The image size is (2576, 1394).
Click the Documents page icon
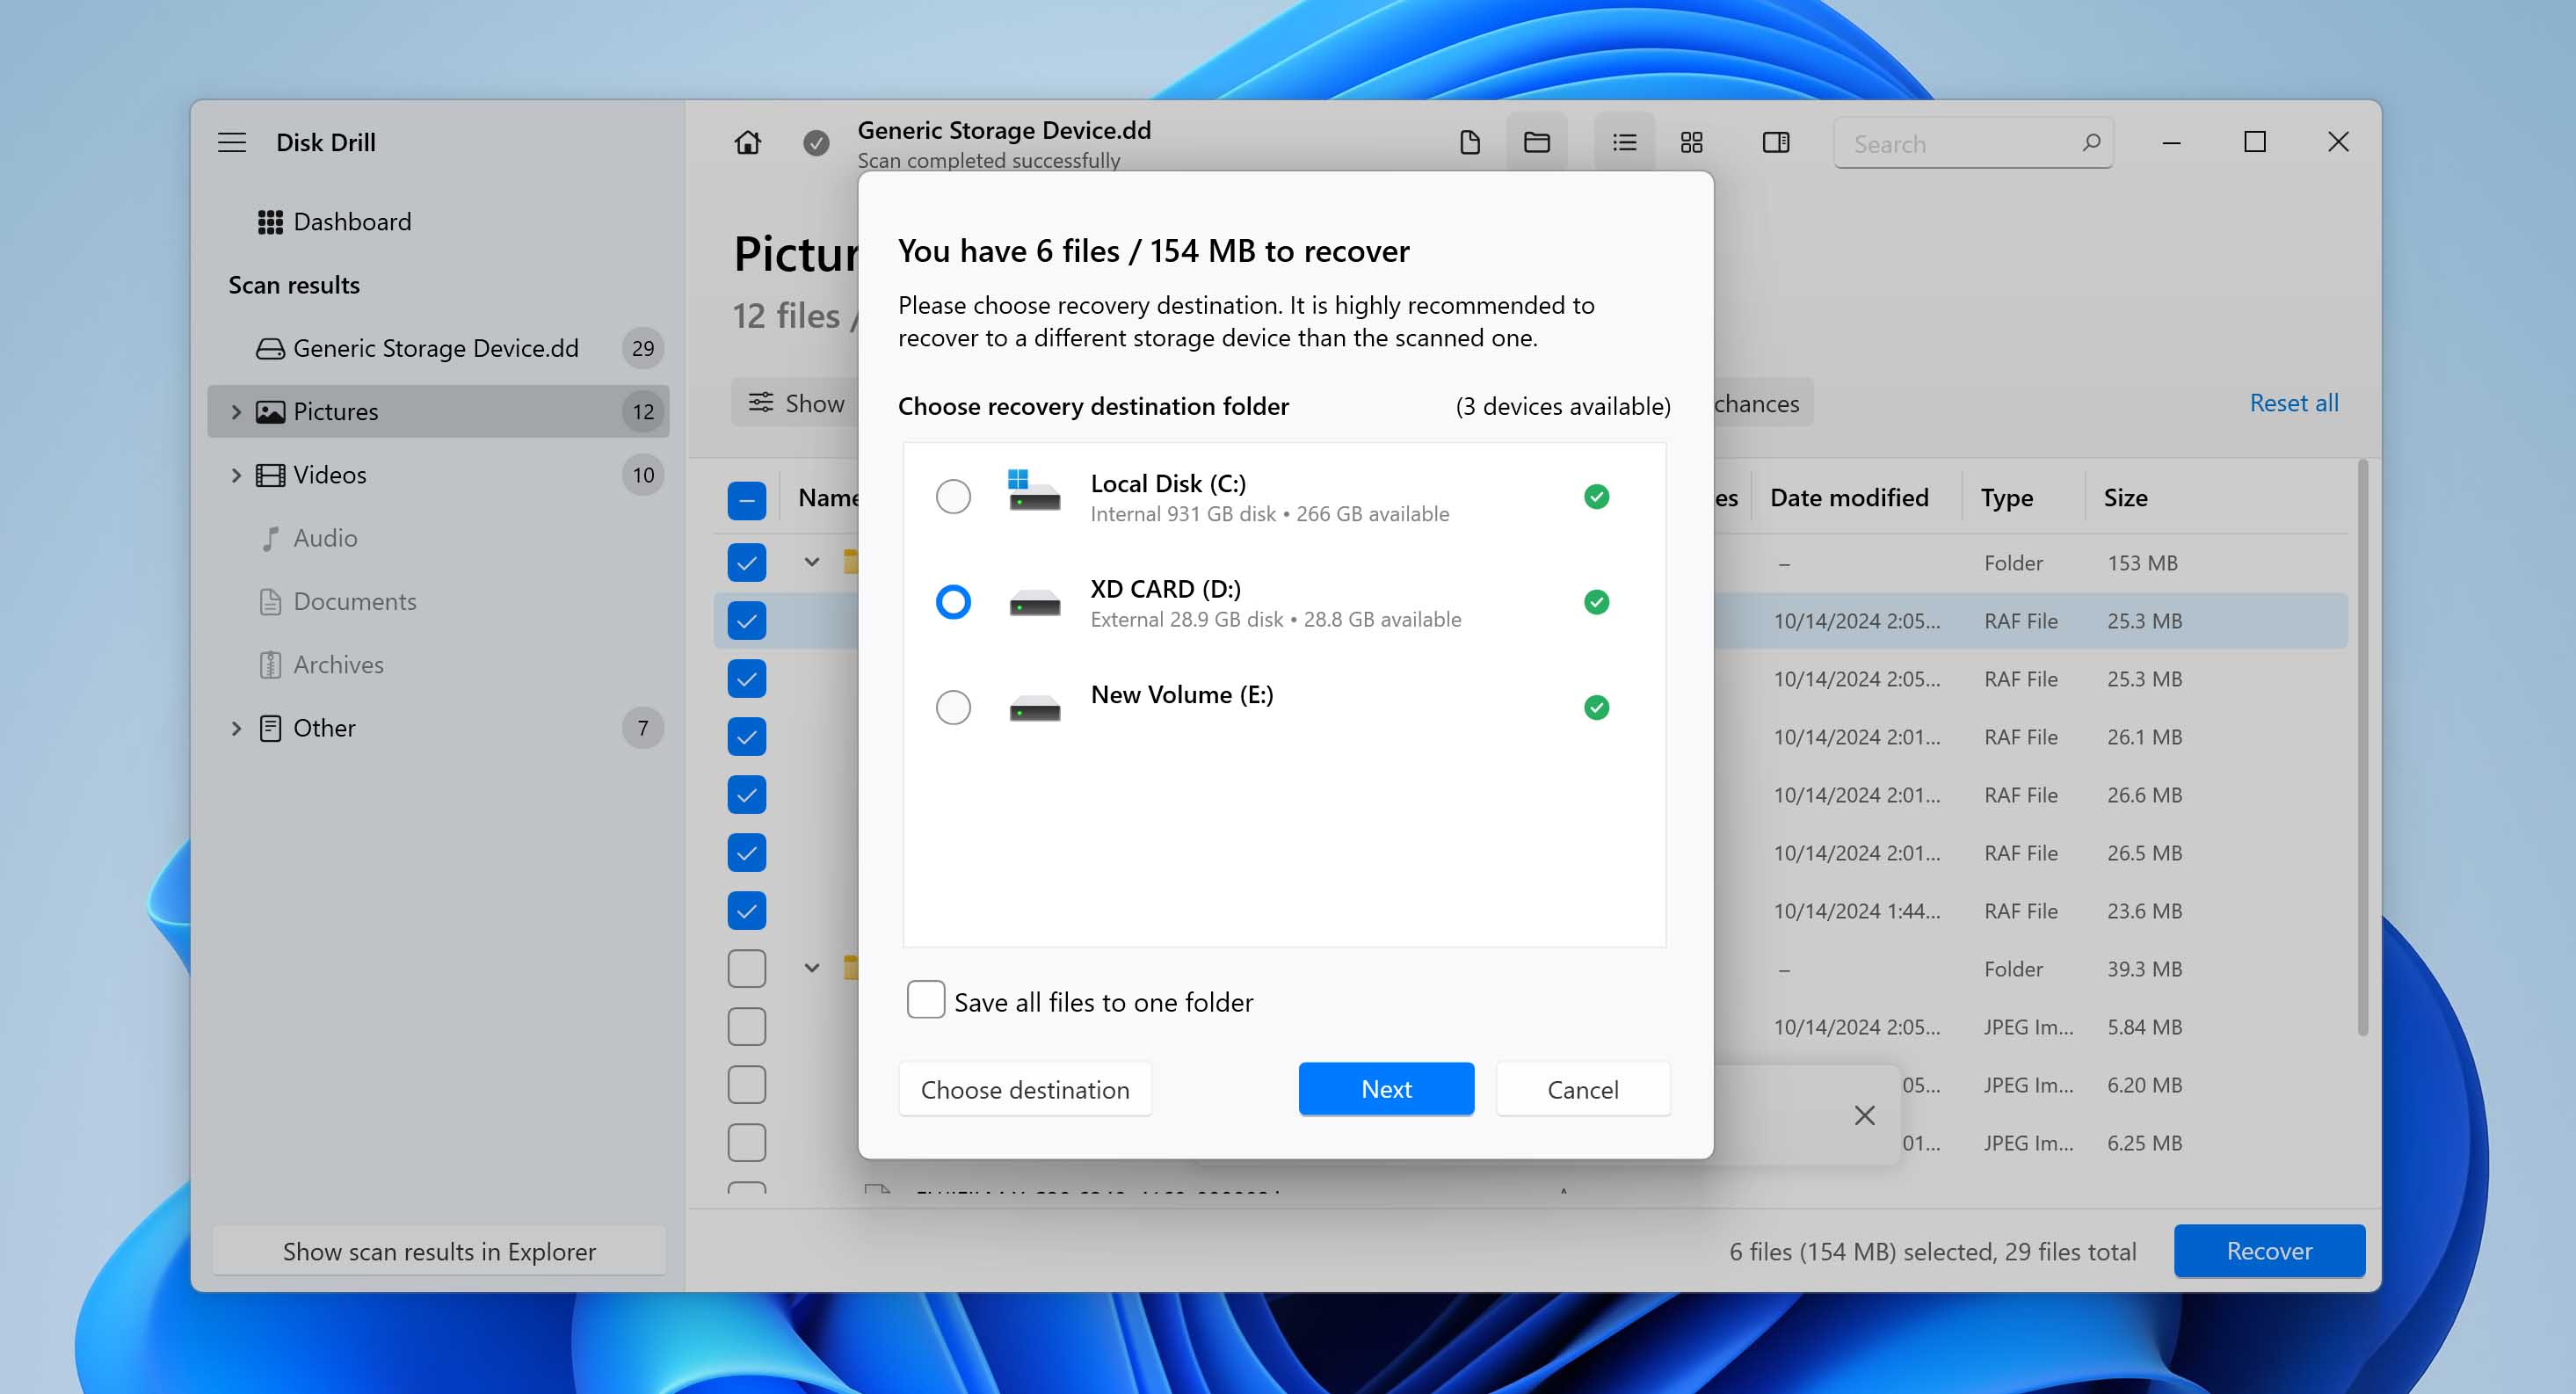pos(270,602)
